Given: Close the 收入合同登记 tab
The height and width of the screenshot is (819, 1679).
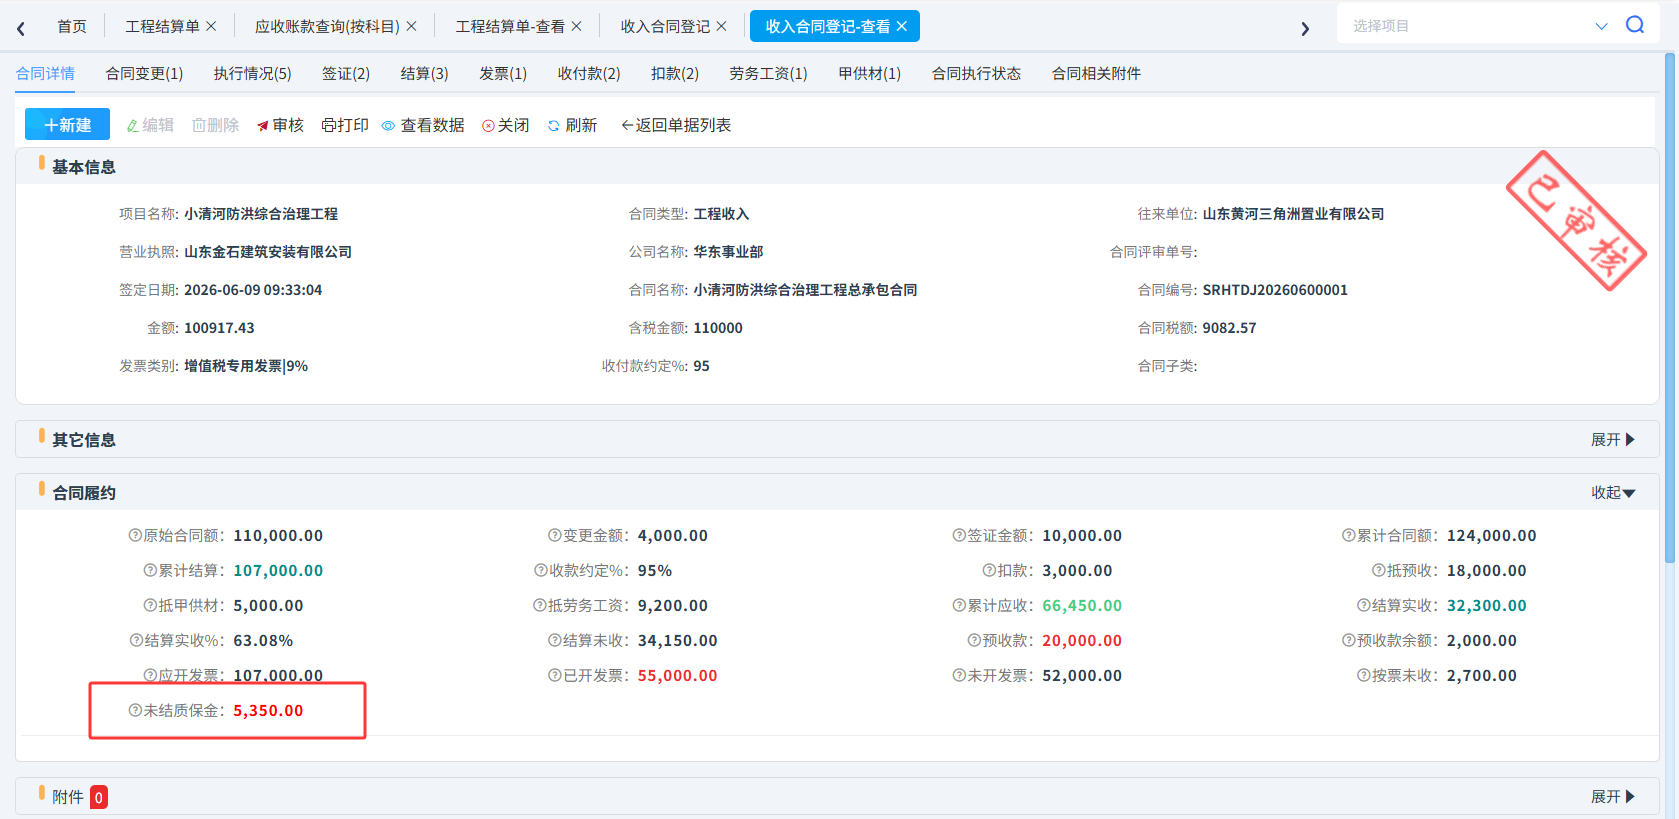Looking at the screenshot, I should tap(721, 27).
